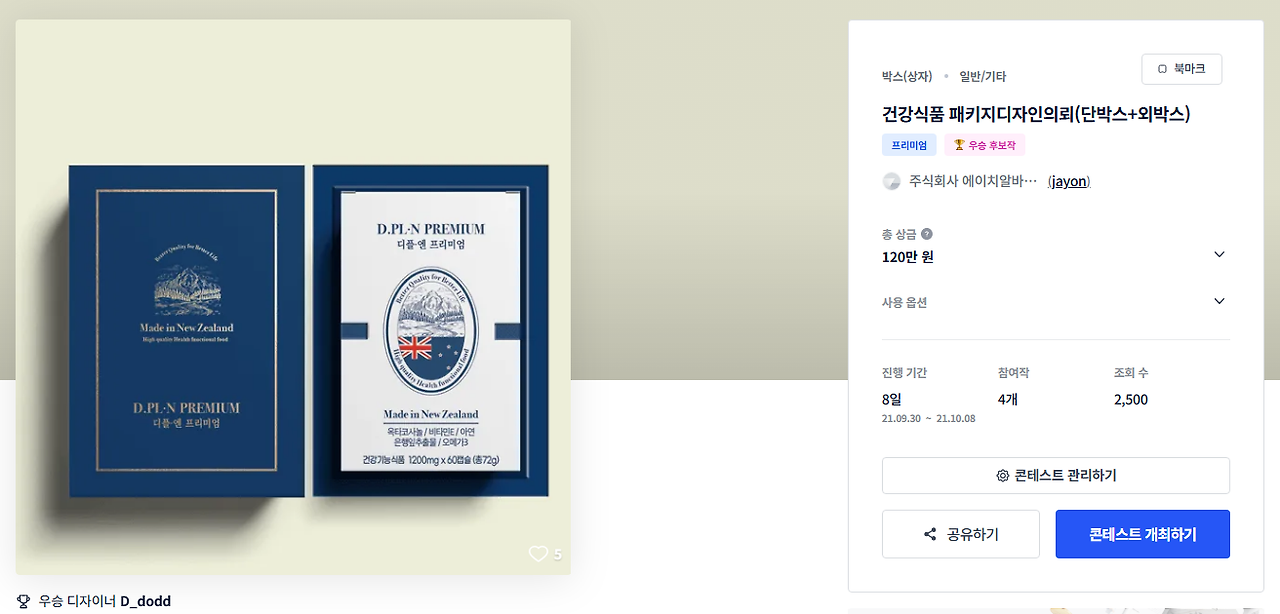Viewport: 1280px width, 614px height.
Task: Click the 주식회사 에이치알바 company name
Action: (973, 181)
